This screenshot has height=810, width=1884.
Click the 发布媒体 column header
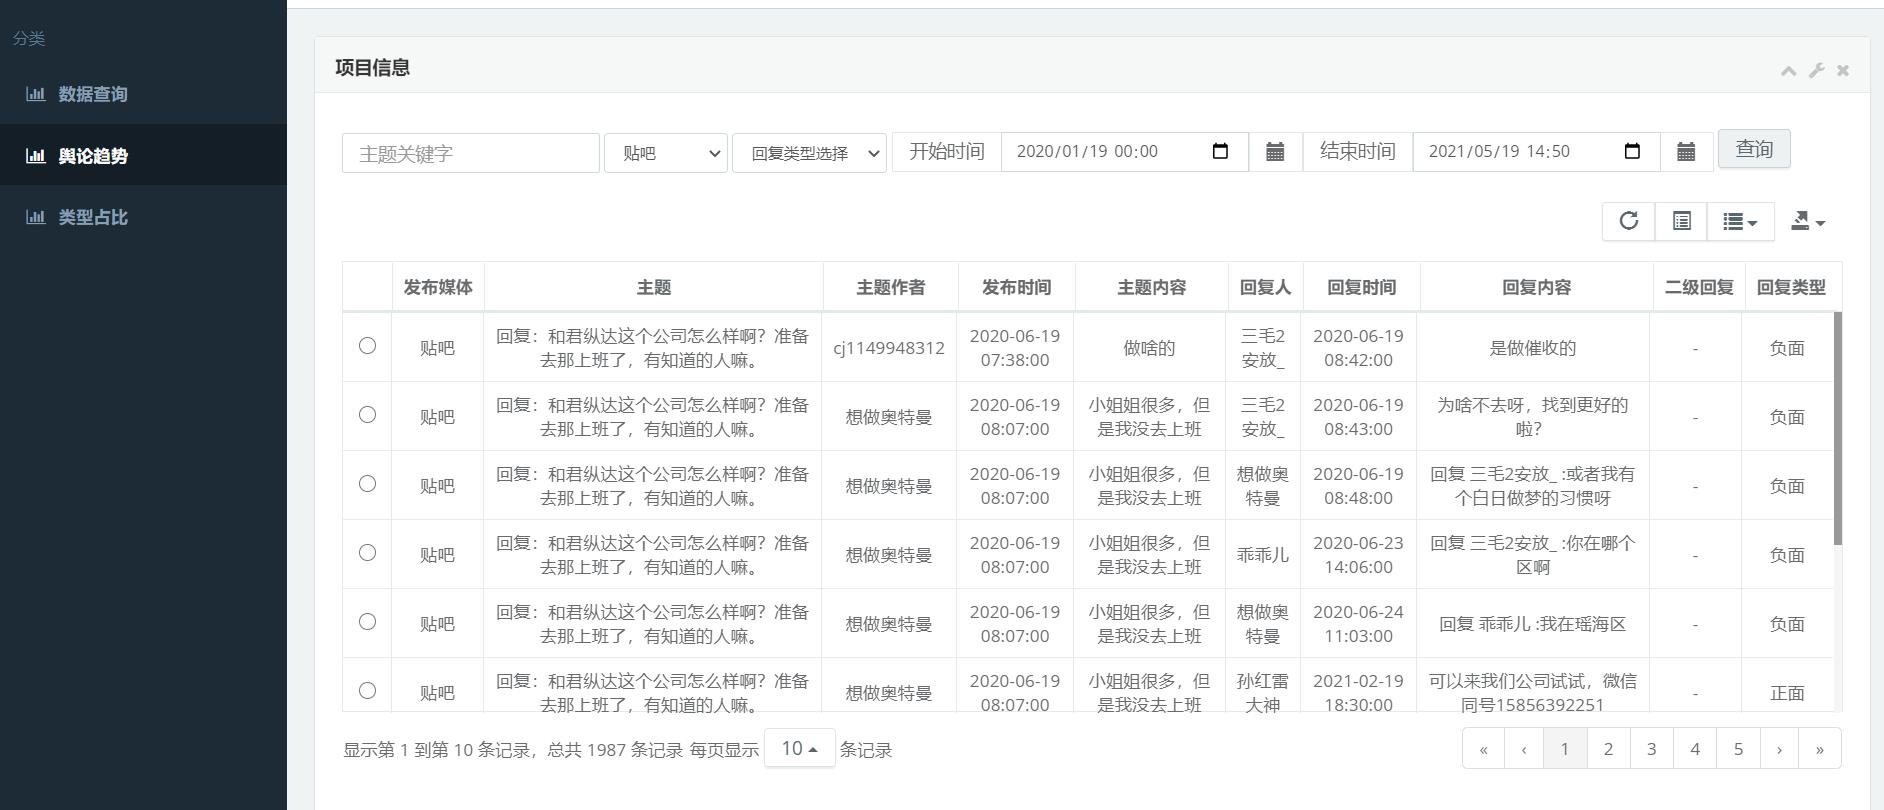pos(438,287)
